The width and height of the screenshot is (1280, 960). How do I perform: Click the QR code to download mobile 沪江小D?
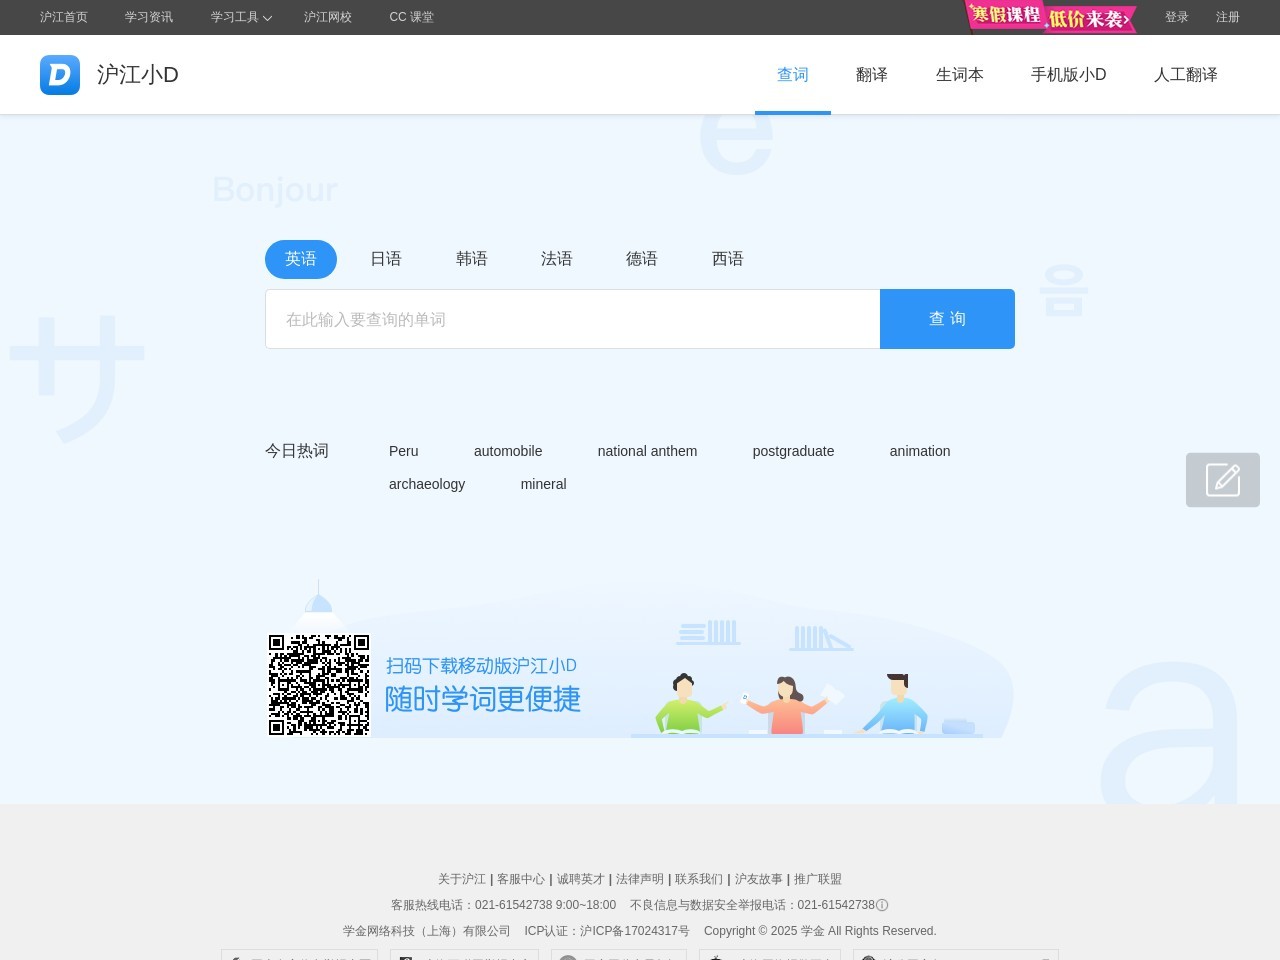click(319, 684)
